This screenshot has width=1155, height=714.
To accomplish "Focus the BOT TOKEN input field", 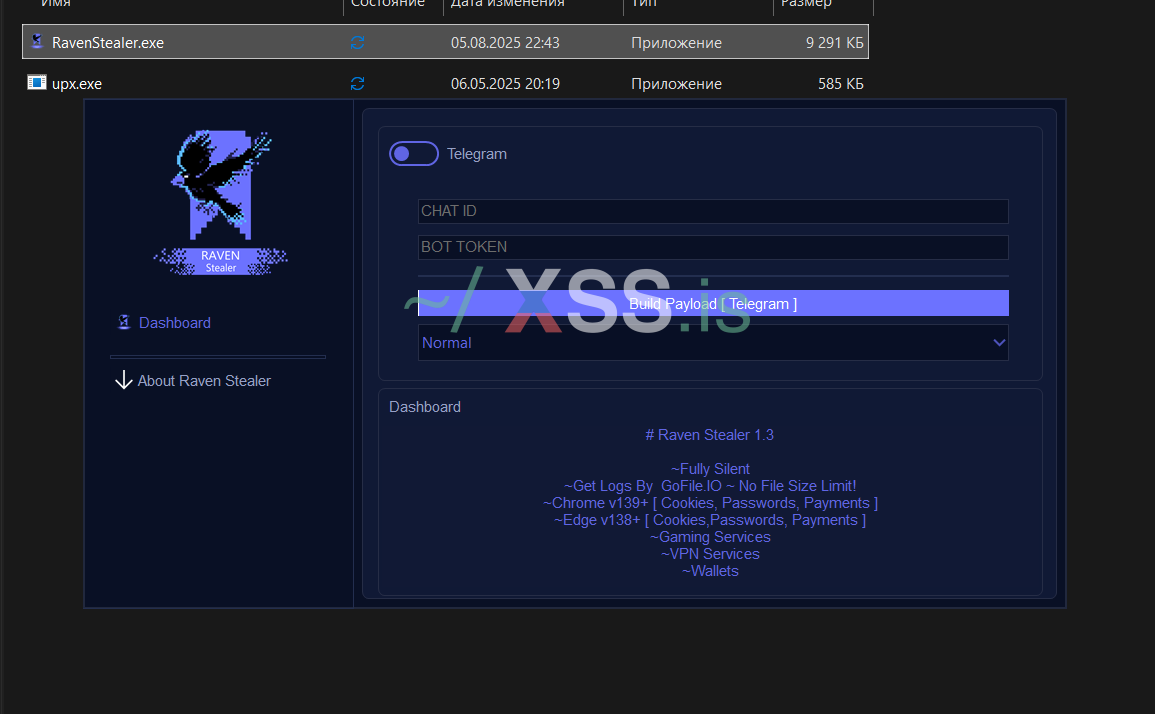I will 713,248.
